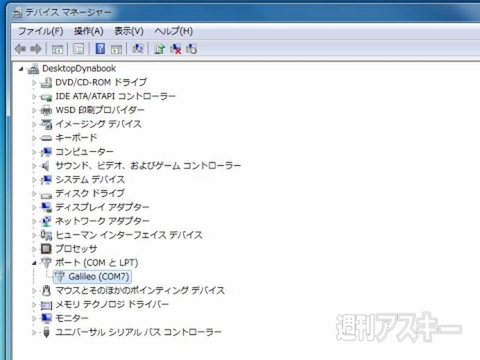Expand the ネットワーク アダプター node
480x360 pixels.
click(x=34, y=221)
